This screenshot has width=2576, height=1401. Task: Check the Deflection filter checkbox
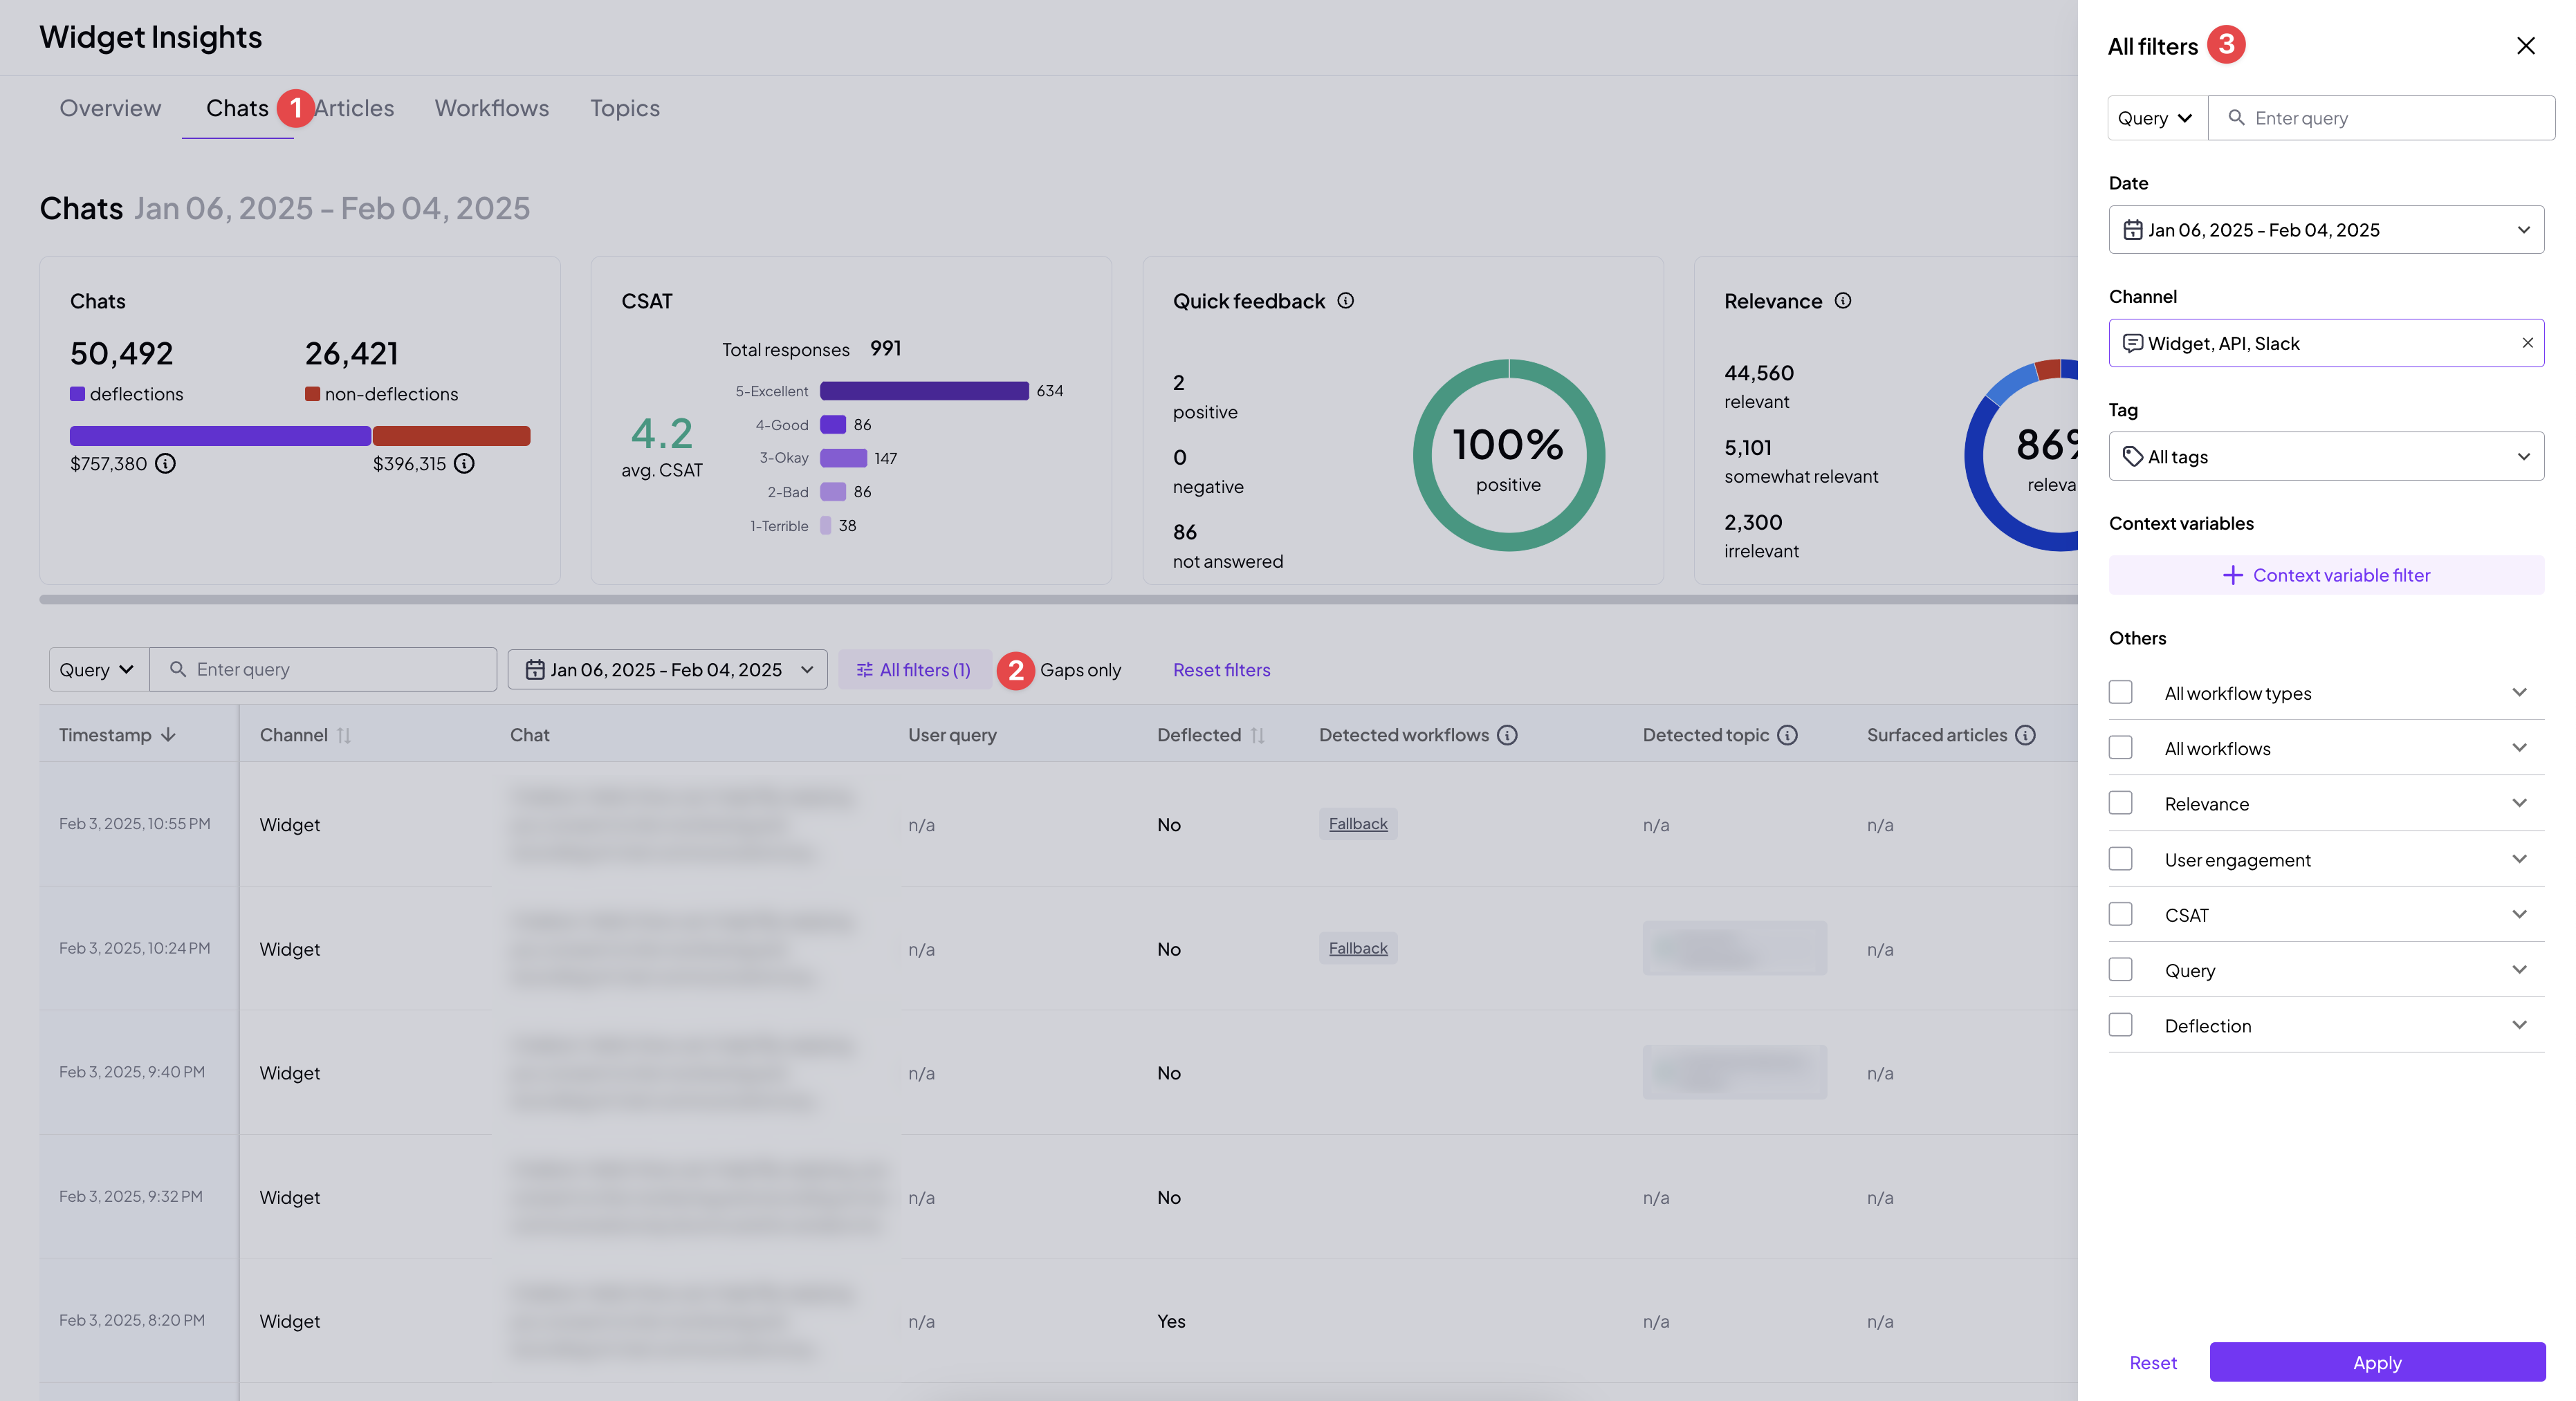2120,1025
